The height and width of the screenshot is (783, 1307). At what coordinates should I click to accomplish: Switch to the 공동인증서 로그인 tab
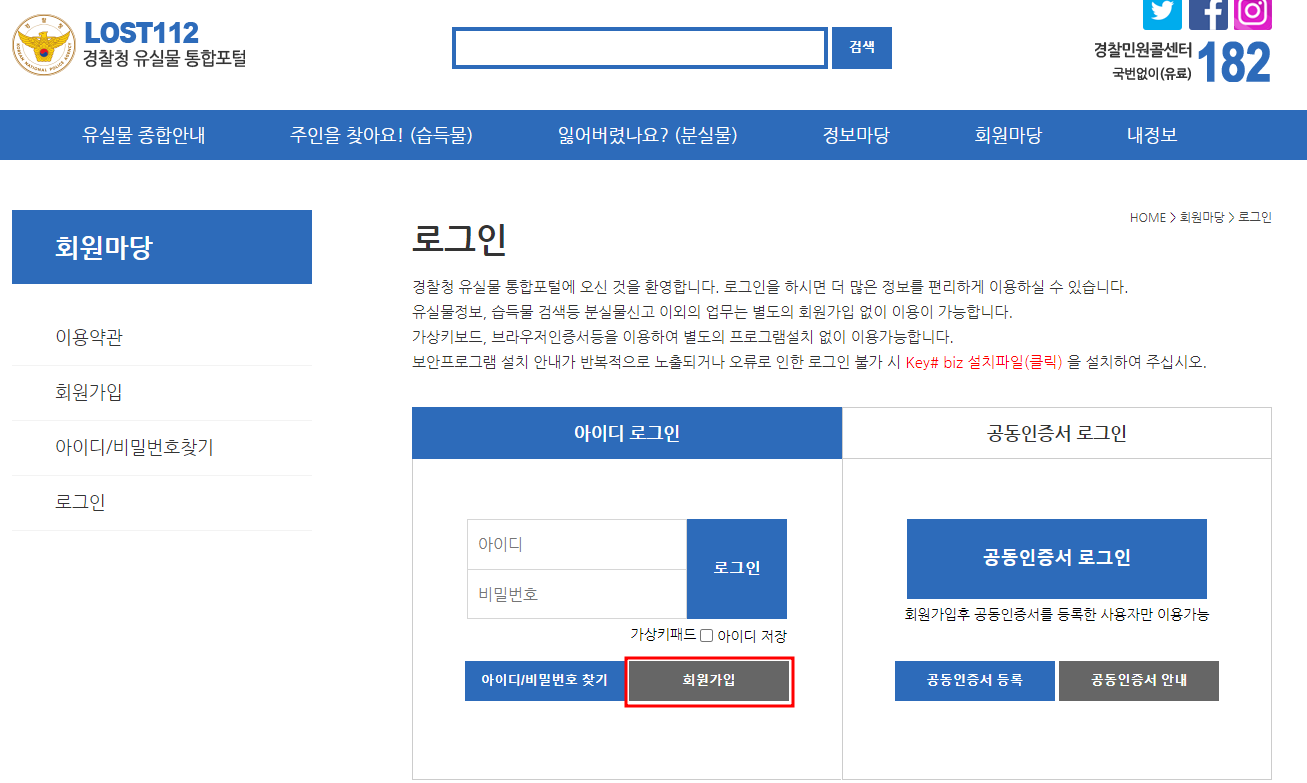click(x=1056, y=433)
